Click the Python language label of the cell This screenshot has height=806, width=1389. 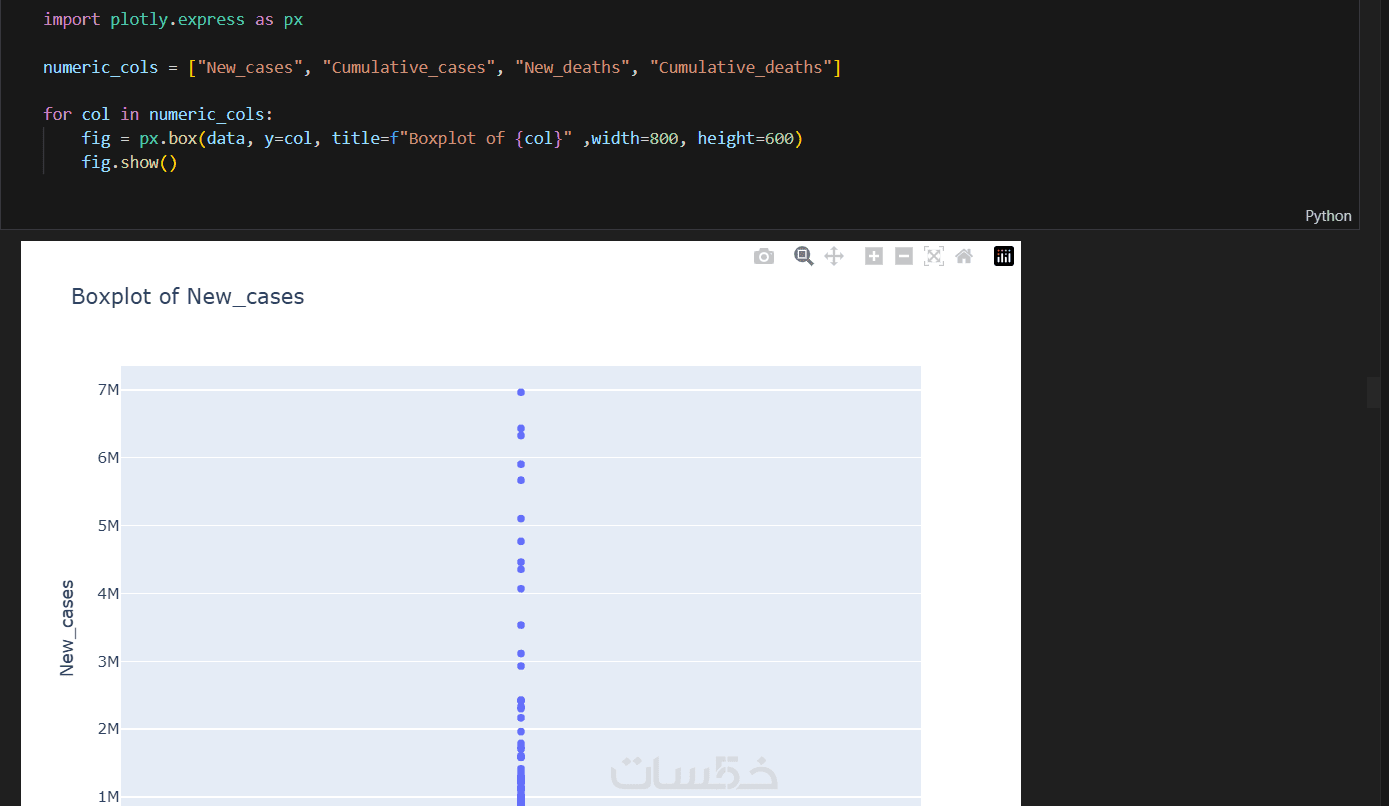(1328, 216)
